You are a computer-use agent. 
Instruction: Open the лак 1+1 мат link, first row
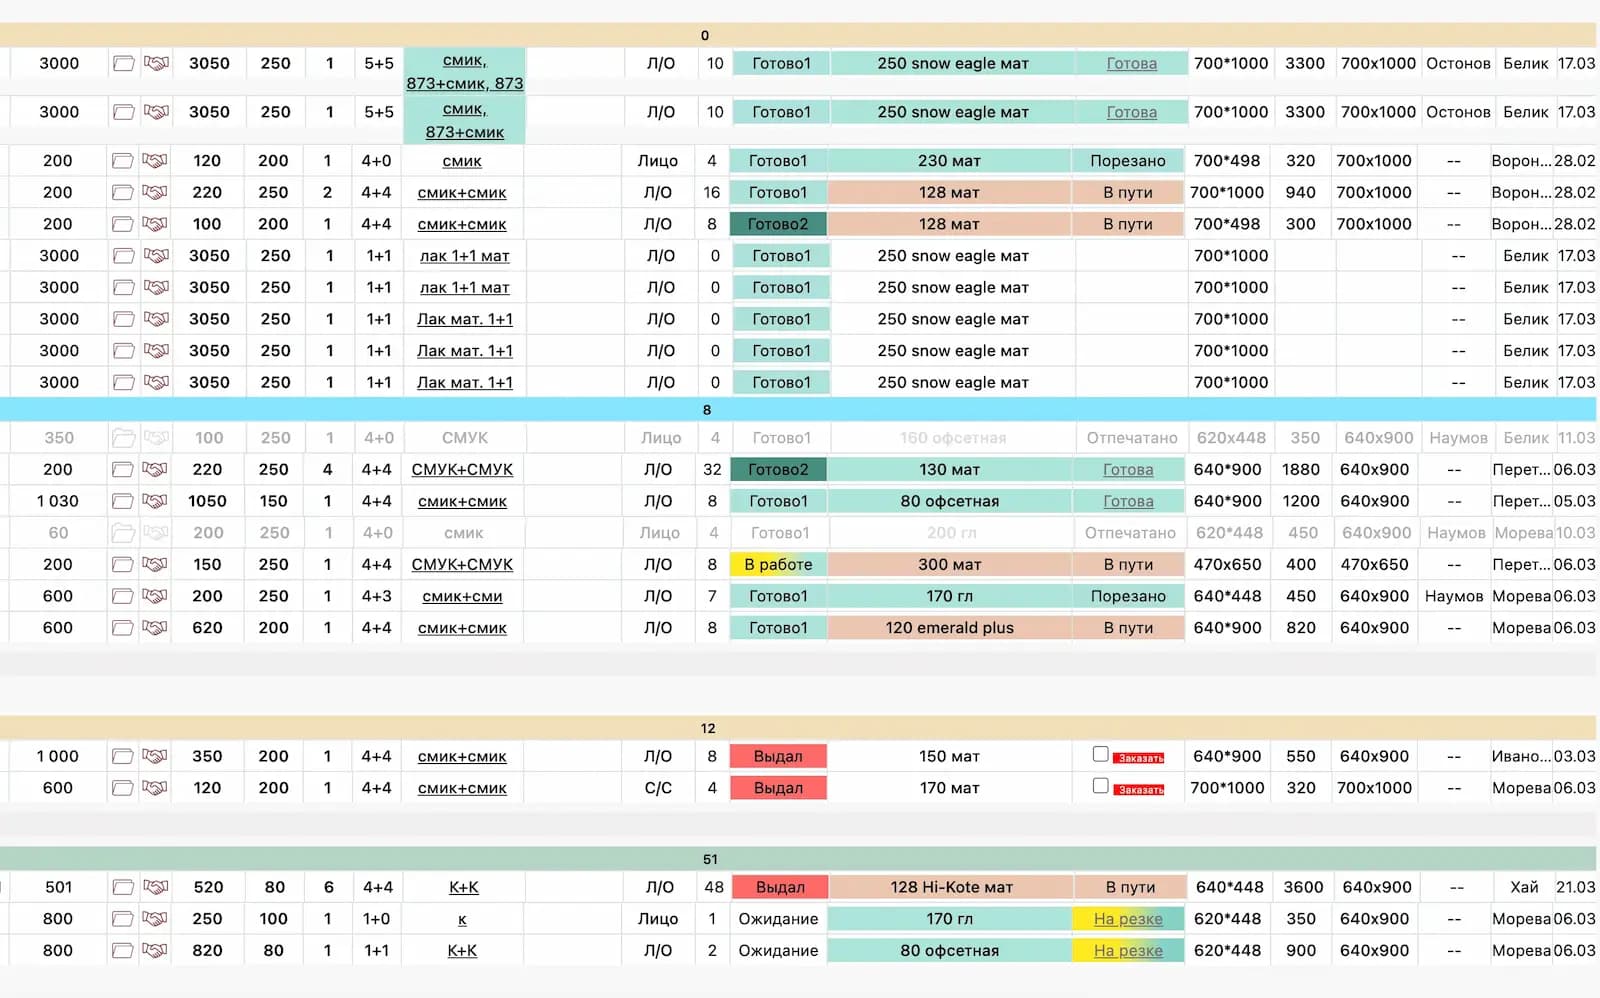pos(464,256)
